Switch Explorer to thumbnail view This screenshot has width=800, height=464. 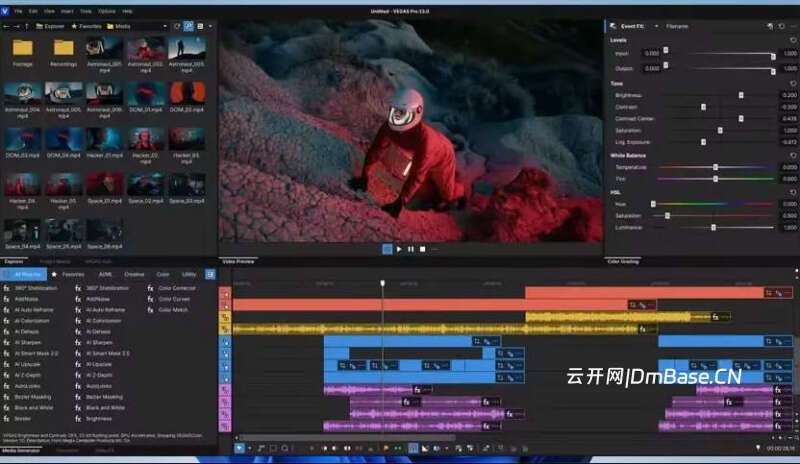click(188, 26)
